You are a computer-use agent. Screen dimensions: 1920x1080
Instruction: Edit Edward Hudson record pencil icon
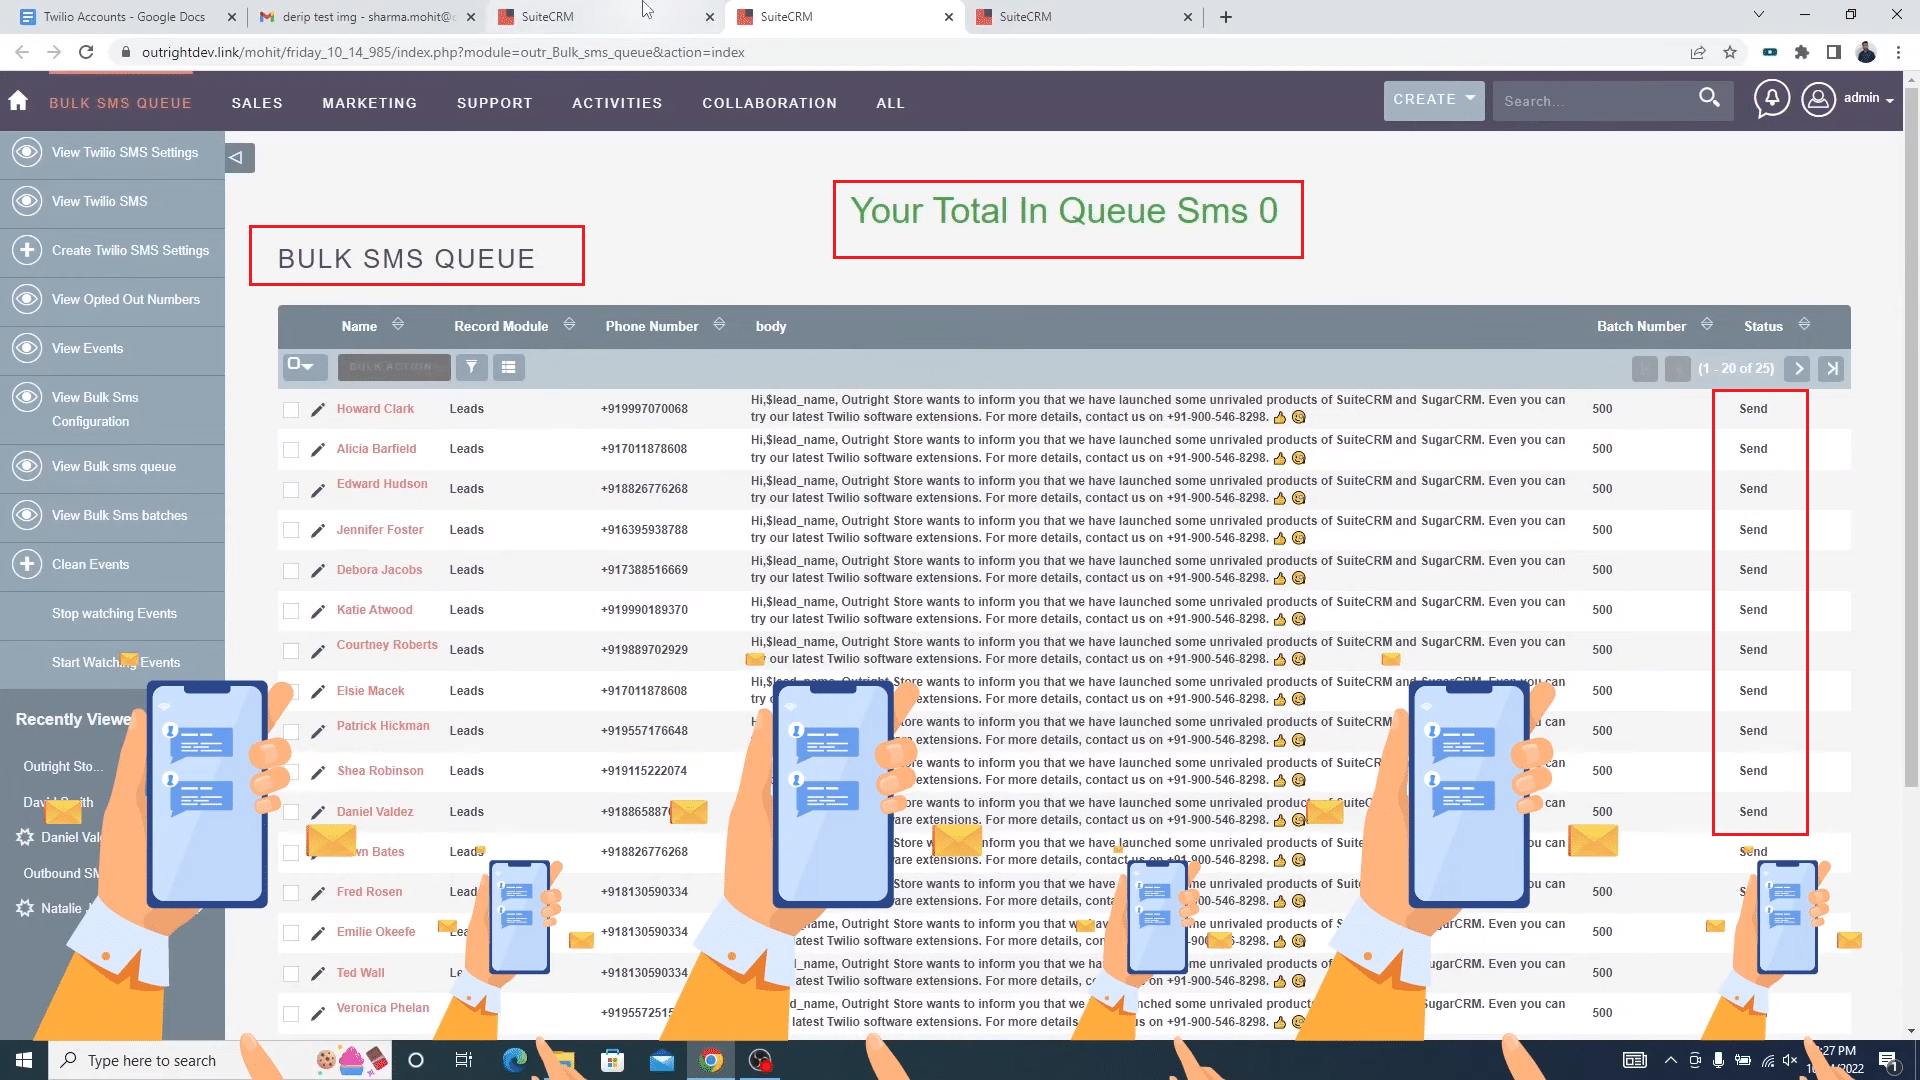click(317, 490)
